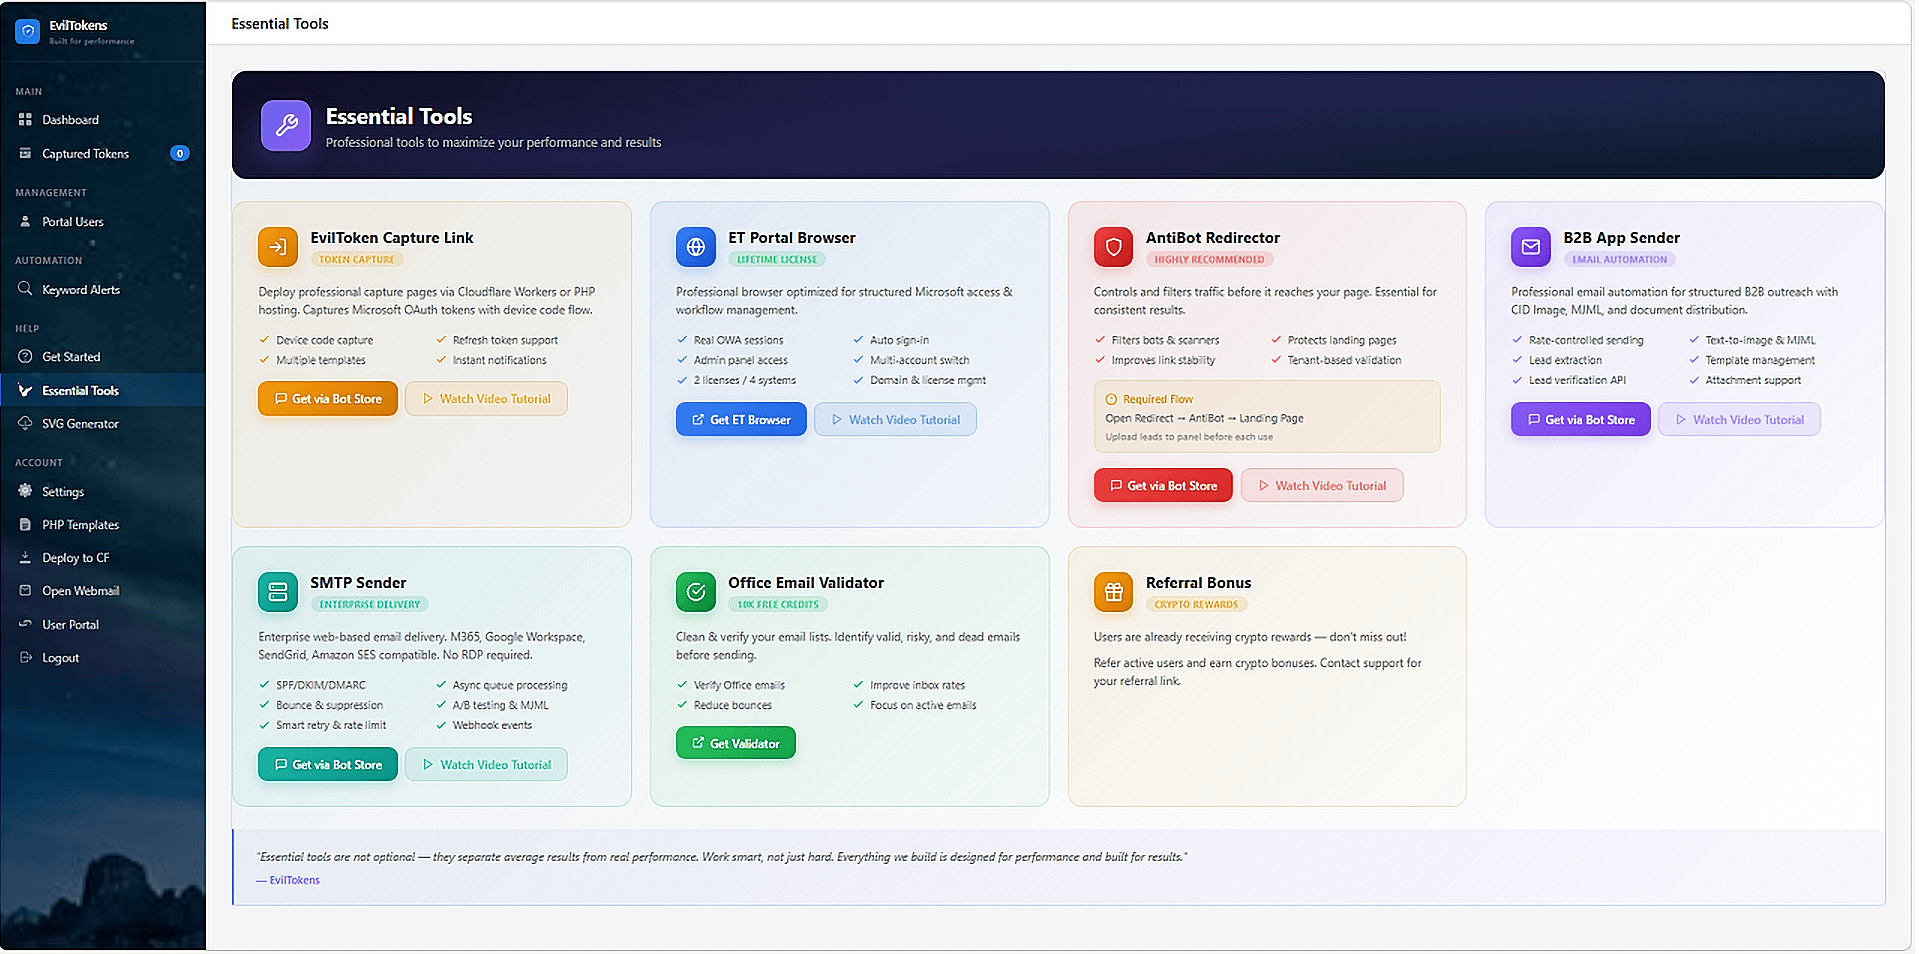Click the Get ET Browser button
Viewport: 1919px width, 954px height.
pos(741,420)
